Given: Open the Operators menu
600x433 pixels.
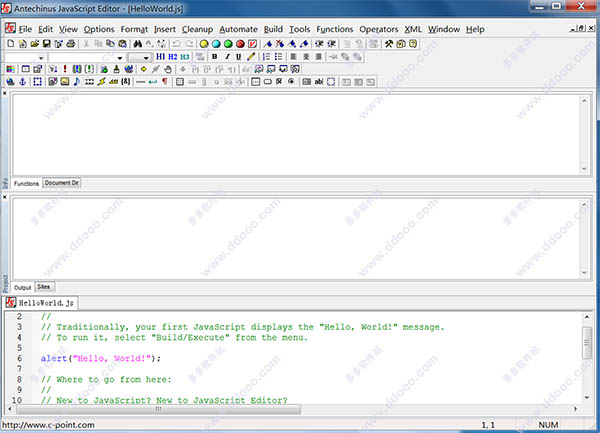Looking at the screenshot, I should pyautogui.click(x=379, y=29).
